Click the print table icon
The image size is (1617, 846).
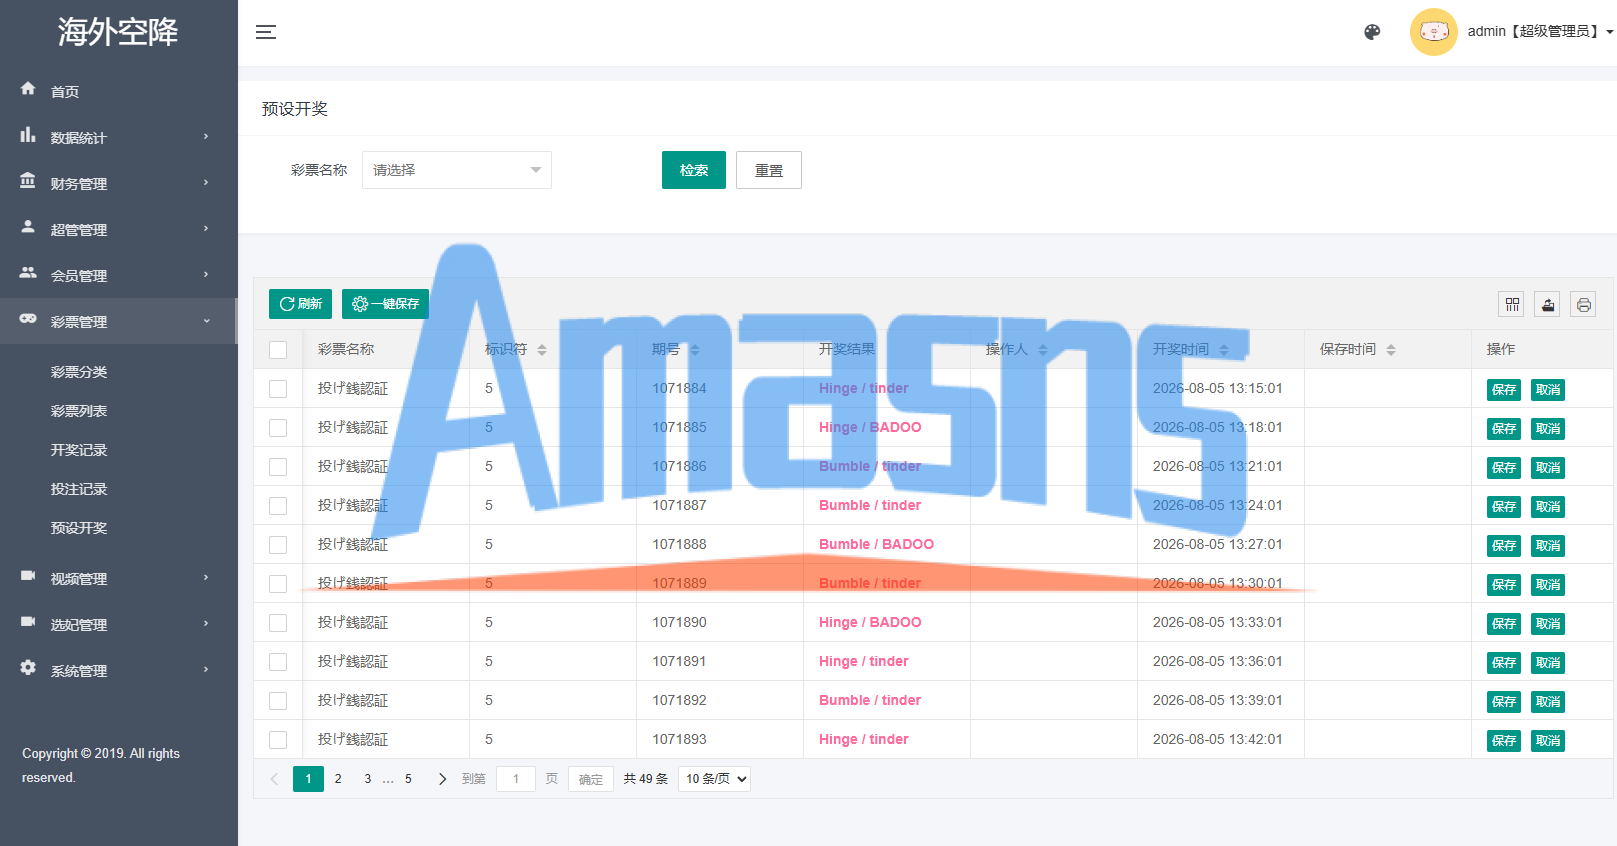coord(1584,305)
